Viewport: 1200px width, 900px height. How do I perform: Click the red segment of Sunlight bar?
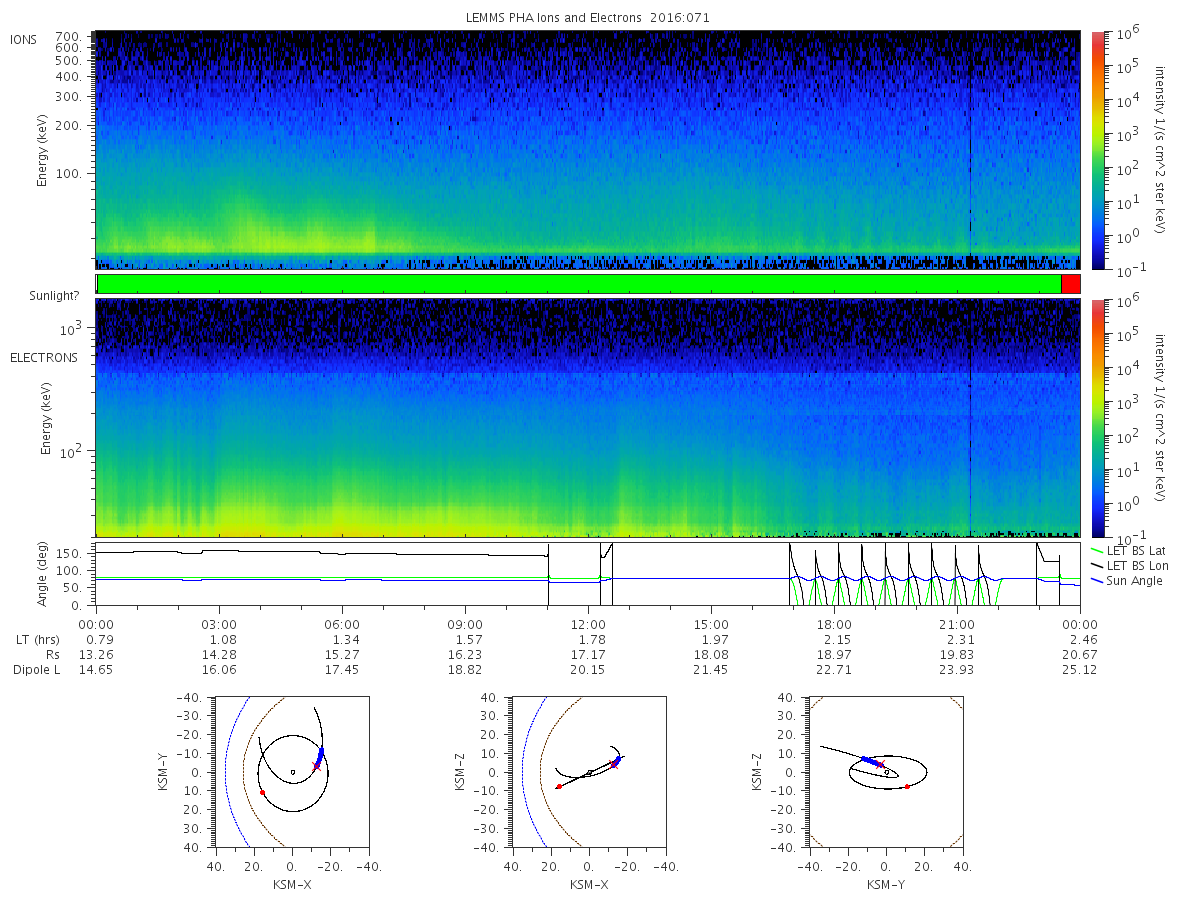tap(1070, 284)
